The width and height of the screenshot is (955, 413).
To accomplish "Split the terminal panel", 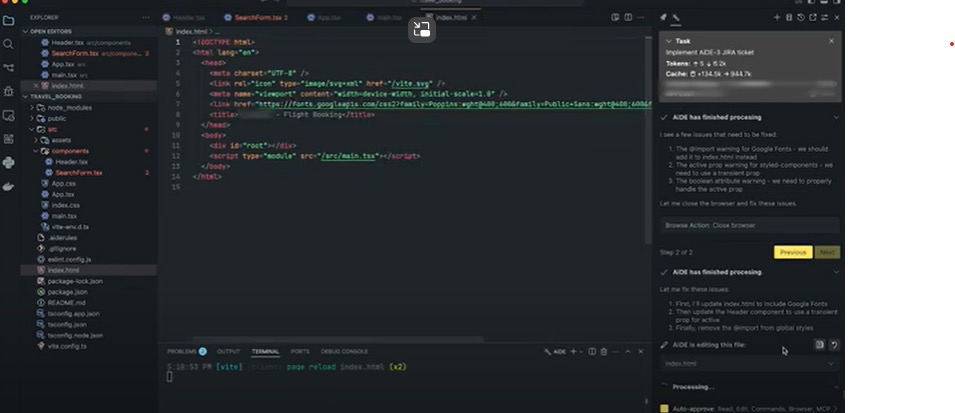I will coord(591,352).
